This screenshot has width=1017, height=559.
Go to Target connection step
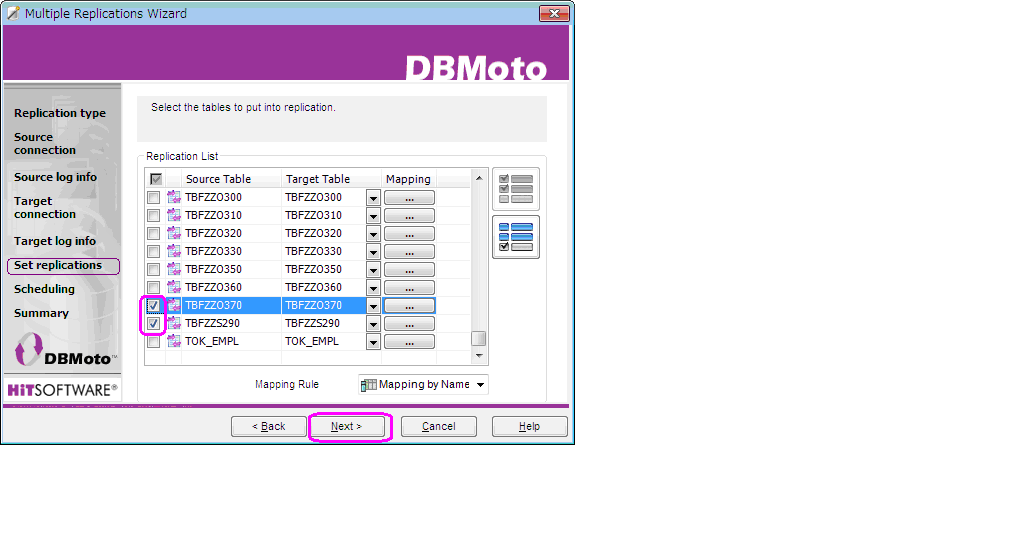coord(45,208)
